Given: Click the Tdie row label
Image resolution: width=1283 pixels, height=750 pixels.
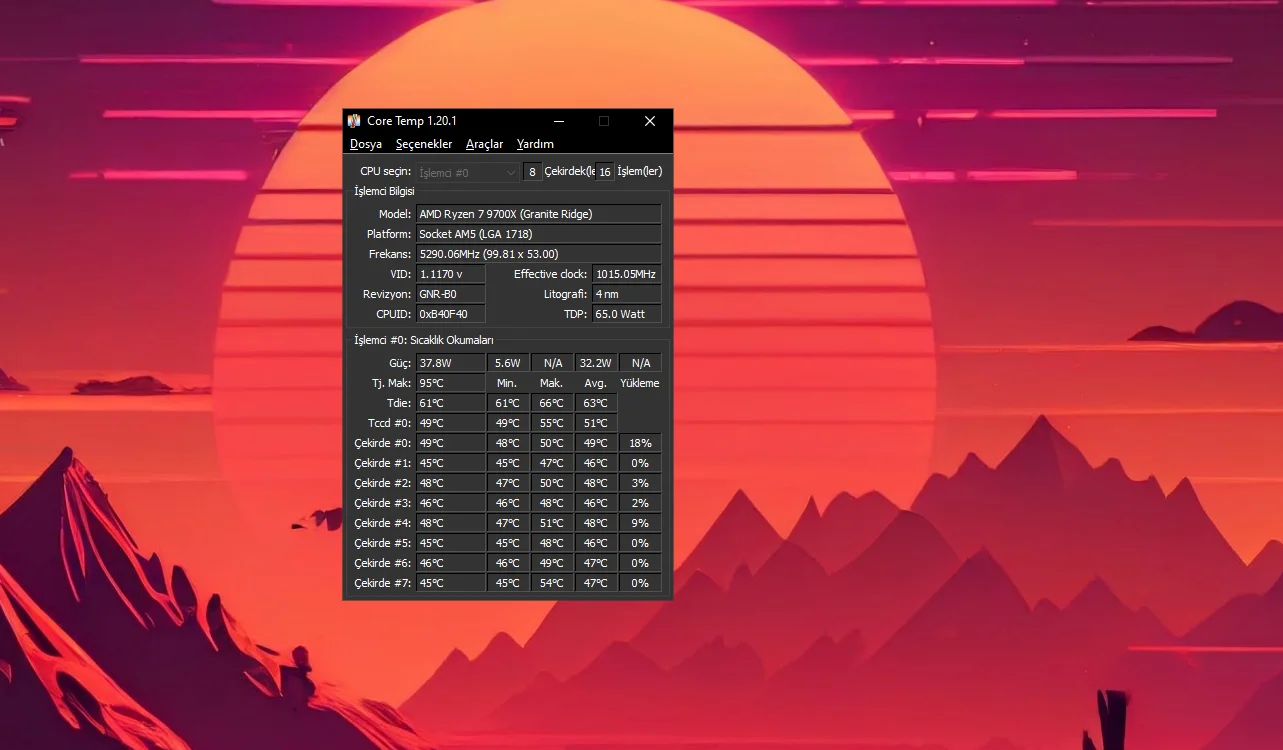Looking at the screenshot, I should point(399,403).
